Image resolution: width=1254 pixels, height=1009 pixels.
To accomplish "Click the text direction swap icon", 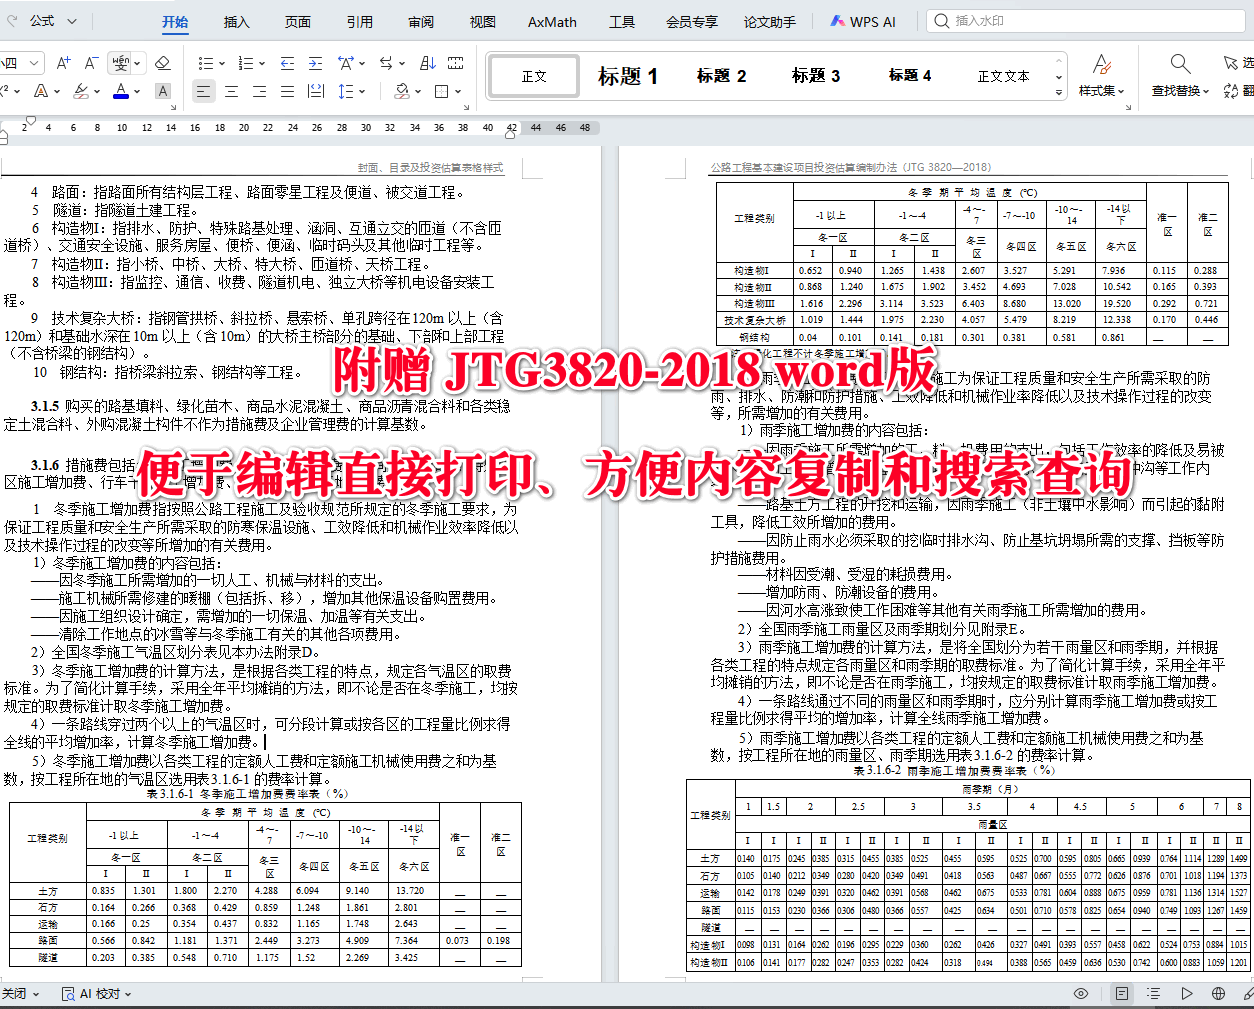I will [386, 63].
